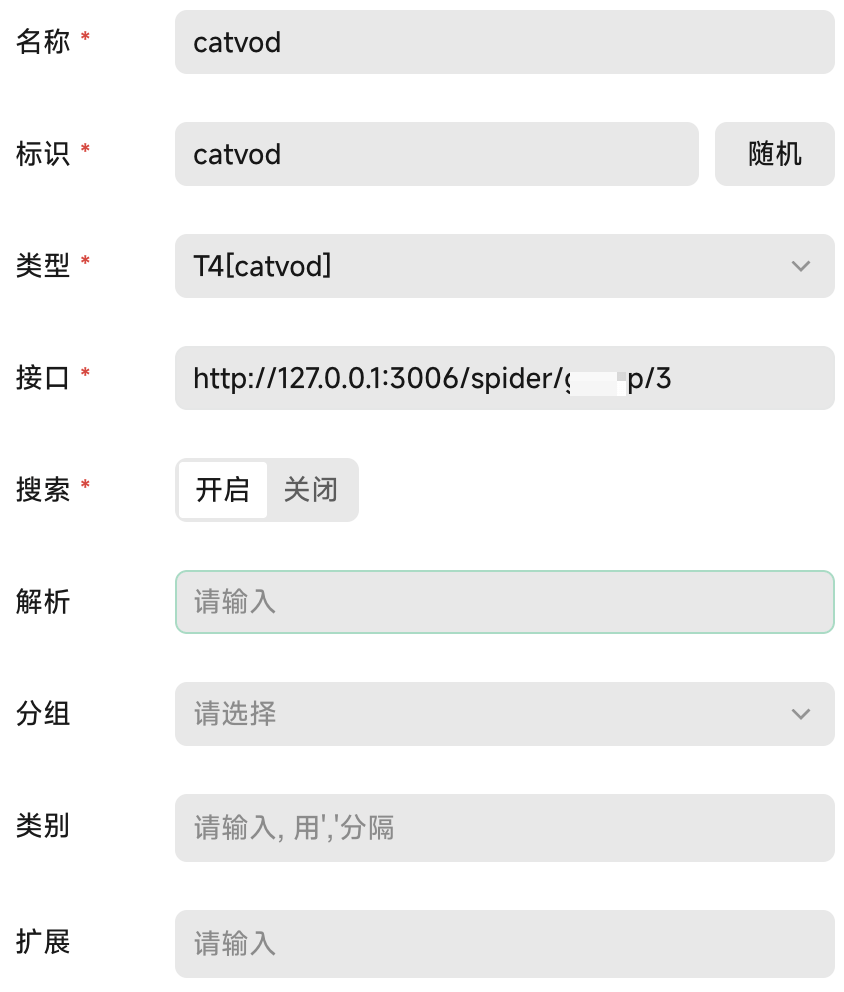Click the 名称 field label
Image resolution: width=844 pixels, height=992 pixels.
pos(43,42)
